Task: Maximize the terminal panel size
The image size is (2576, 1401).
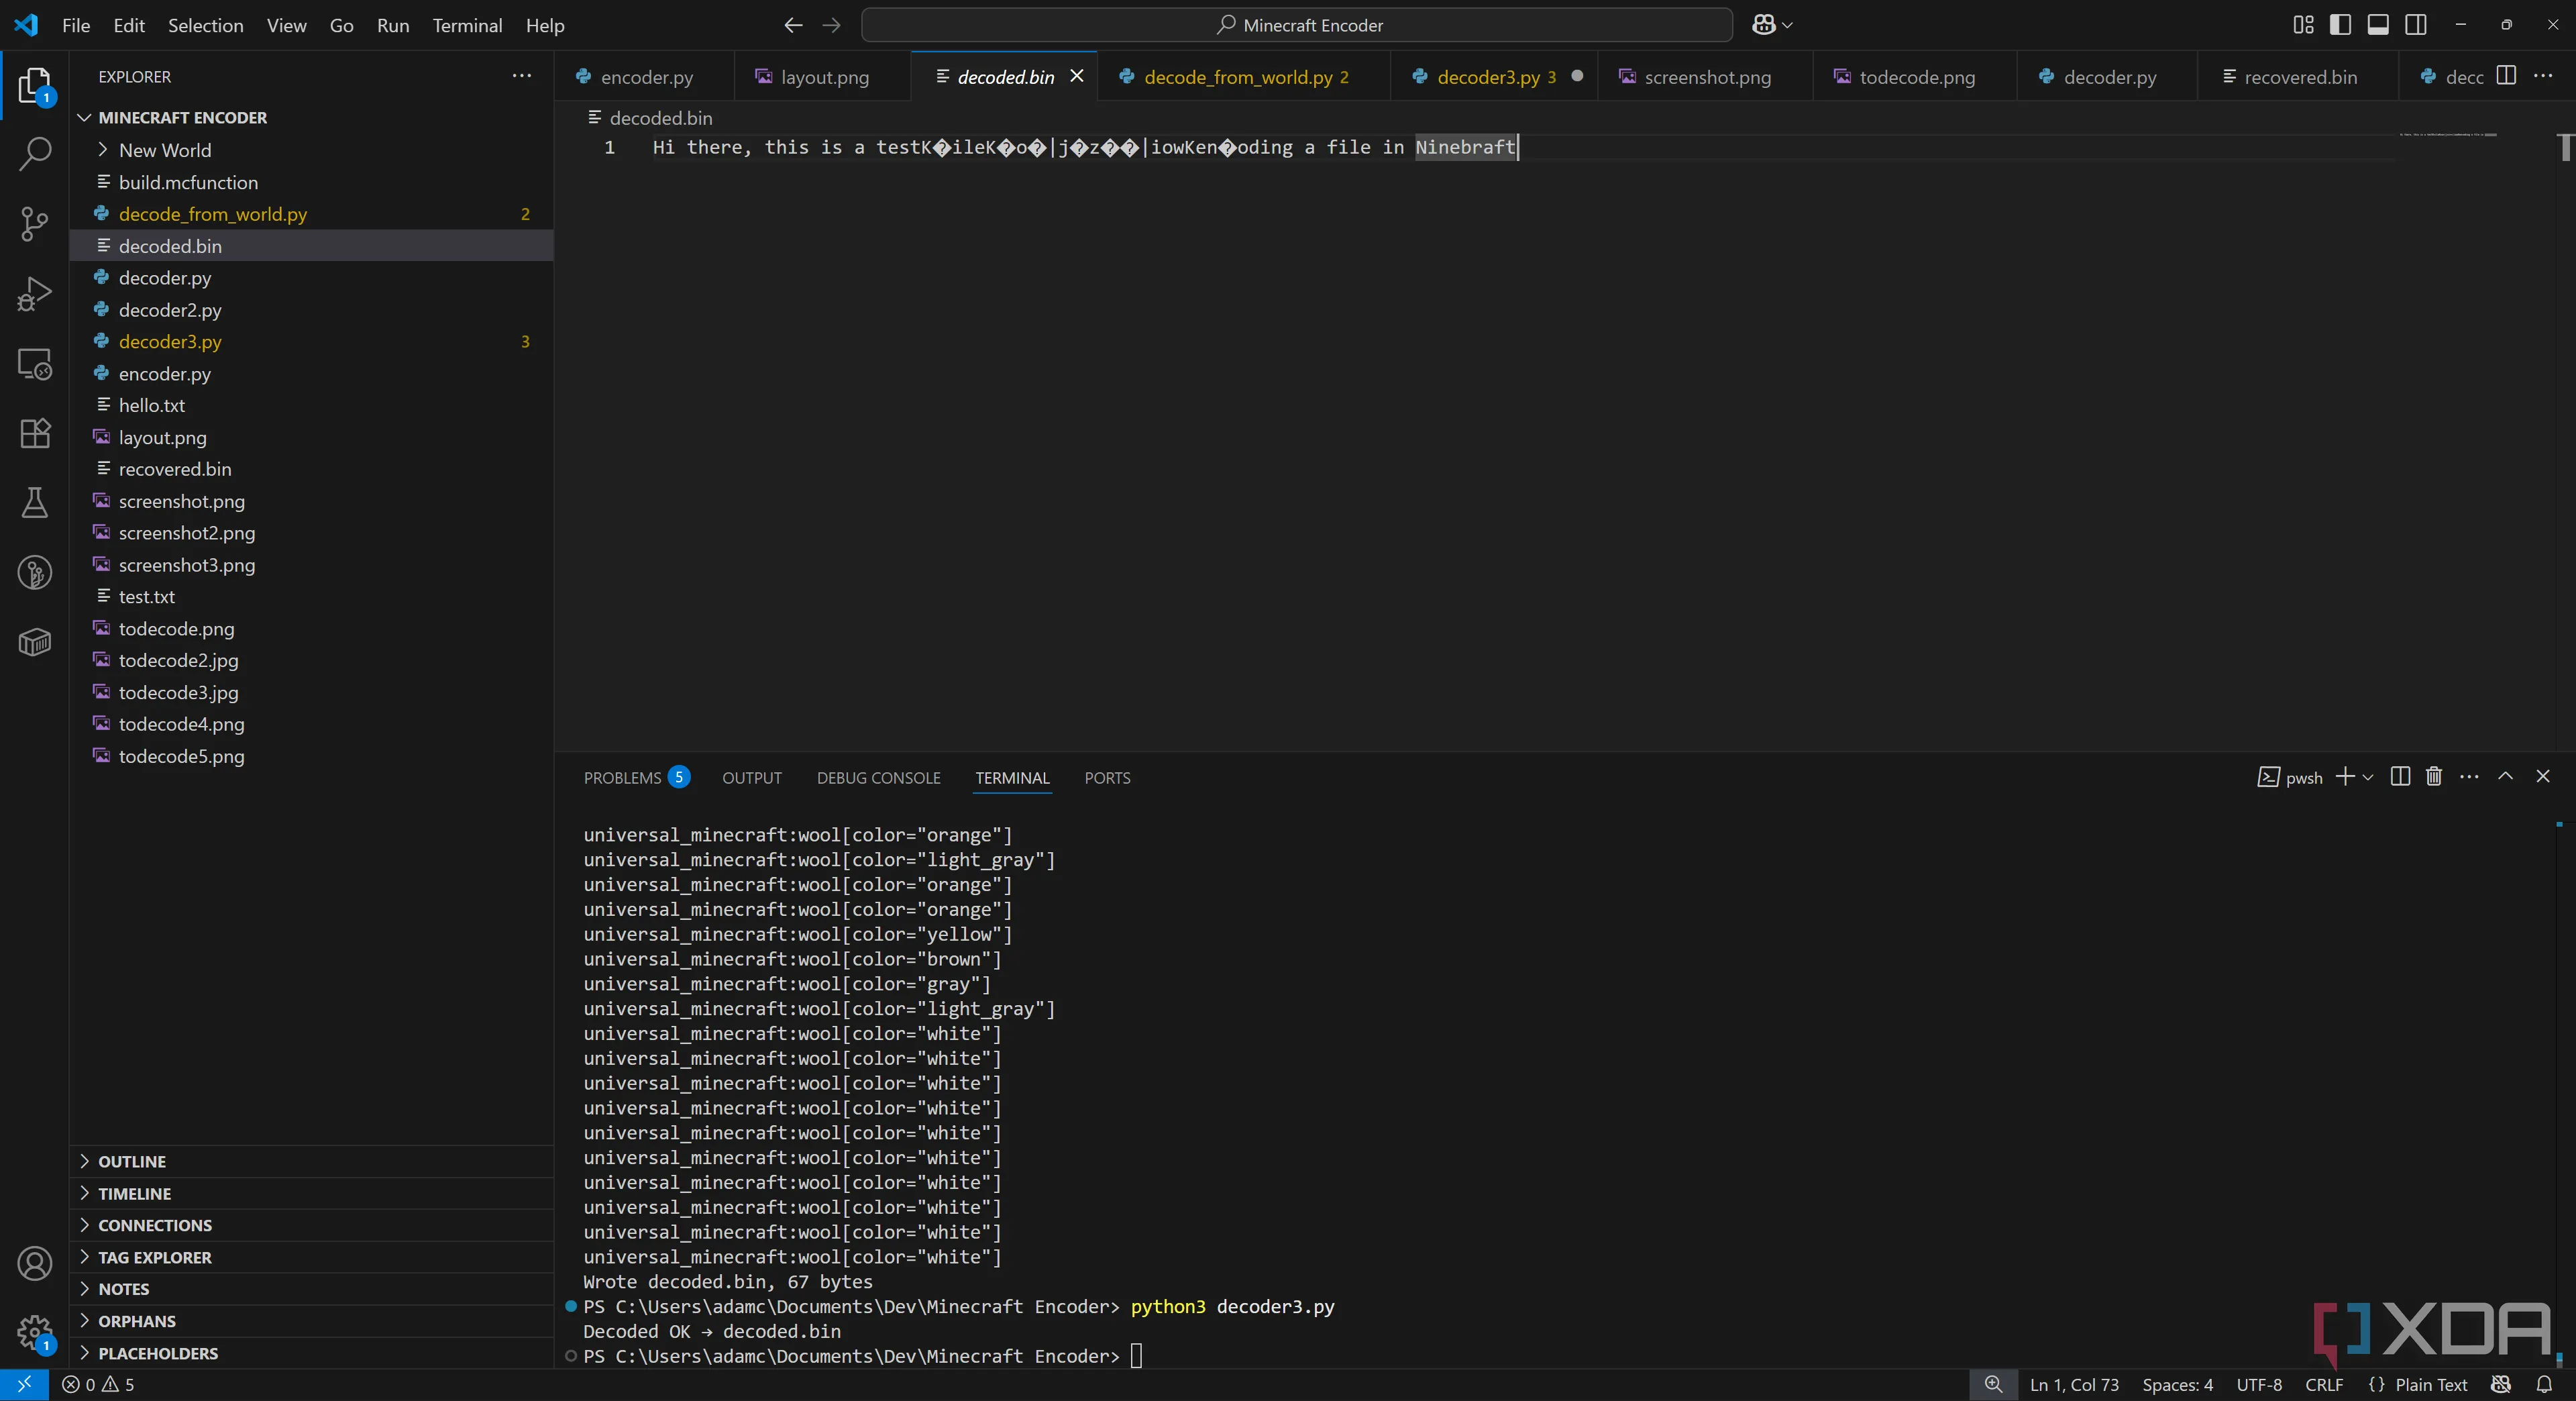Action: pos(2506,777)
